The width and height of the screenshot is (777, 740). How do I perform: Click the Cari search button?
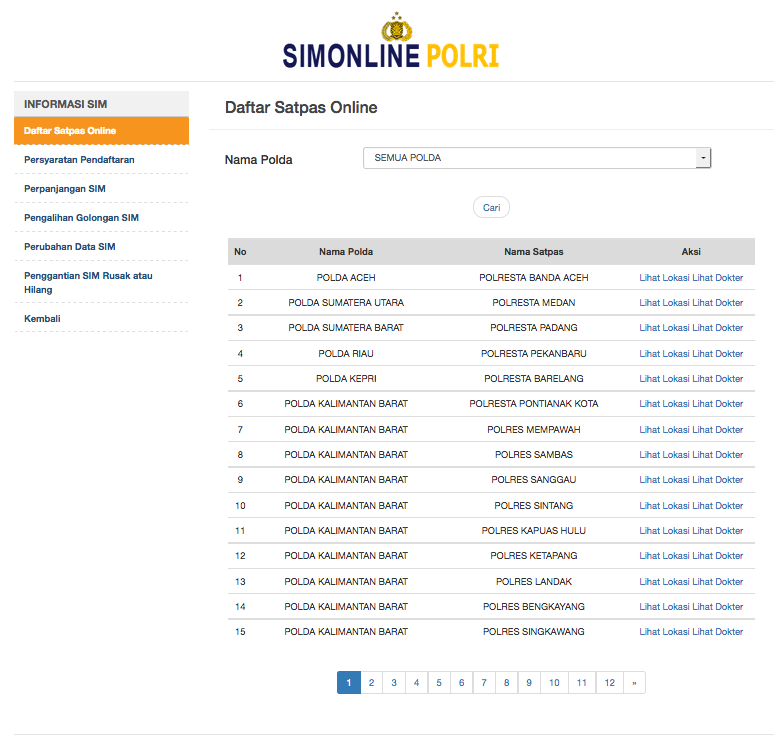pos(491,207)
